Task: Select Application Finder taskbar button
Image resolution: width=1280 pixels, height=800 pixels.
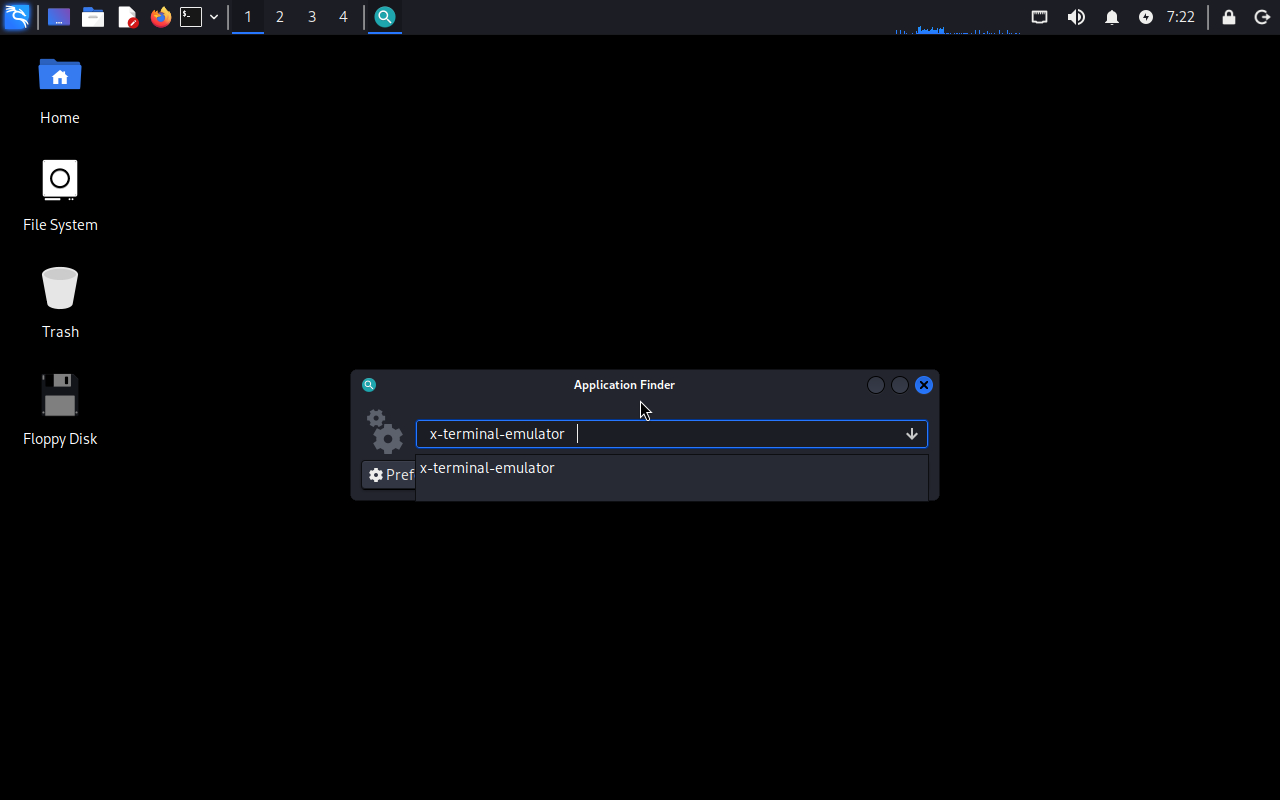Action: 385,17
